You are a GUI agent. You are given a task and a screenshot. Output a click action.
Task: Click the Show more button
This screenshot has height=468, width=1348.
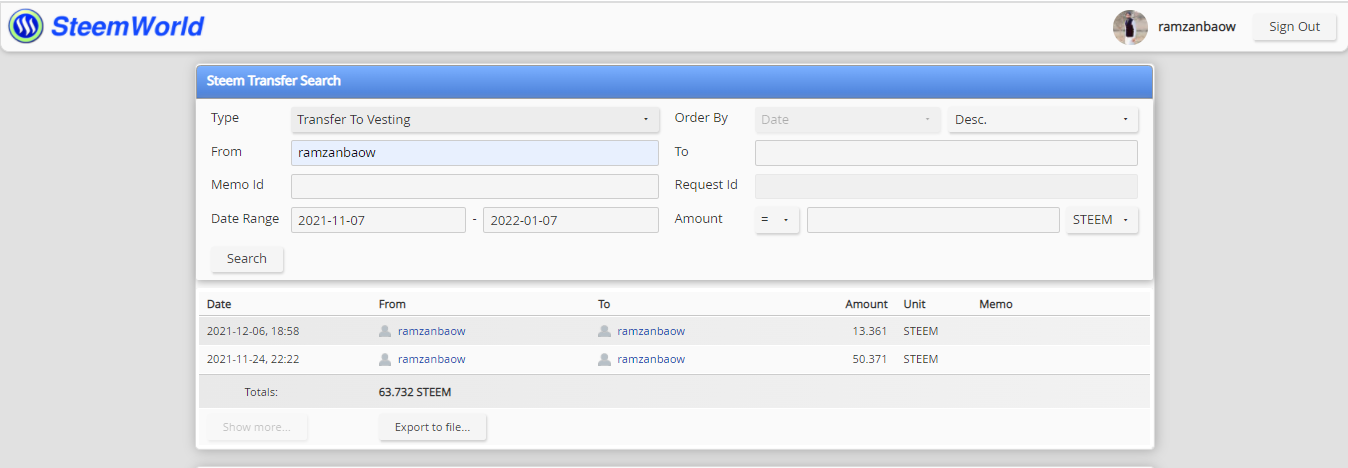(x=257, y=427)
